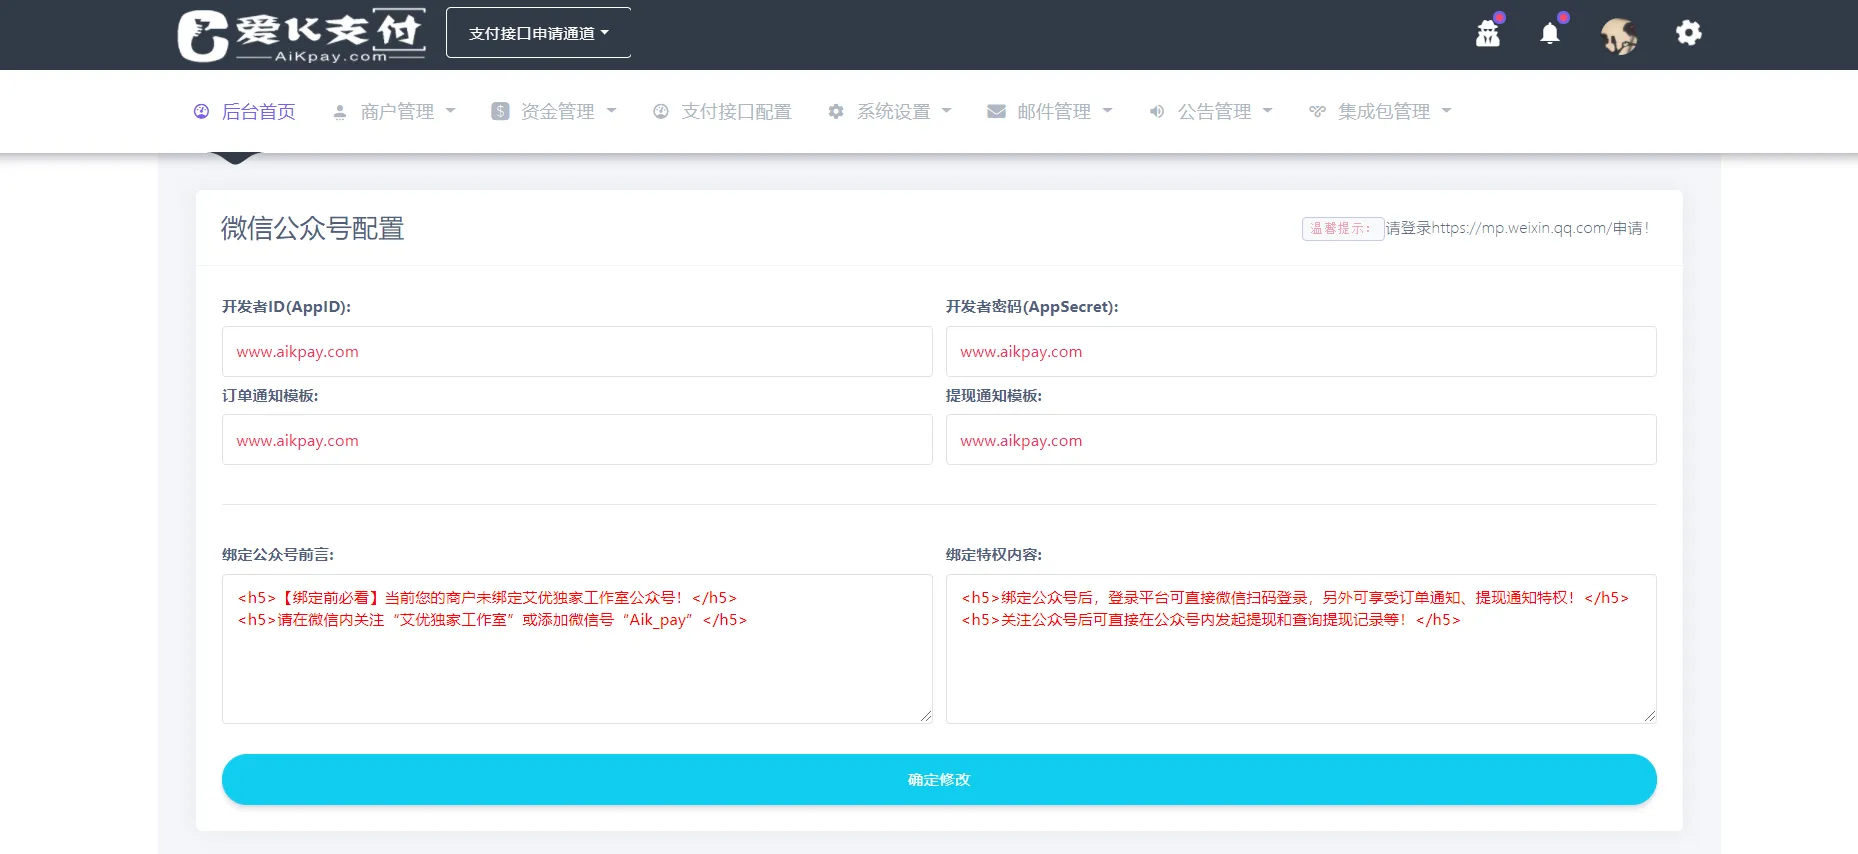This screenshot has width=1858, height=854.
Task: Expand the 邮件管理 menu
Action: (x=1050, y=111)
